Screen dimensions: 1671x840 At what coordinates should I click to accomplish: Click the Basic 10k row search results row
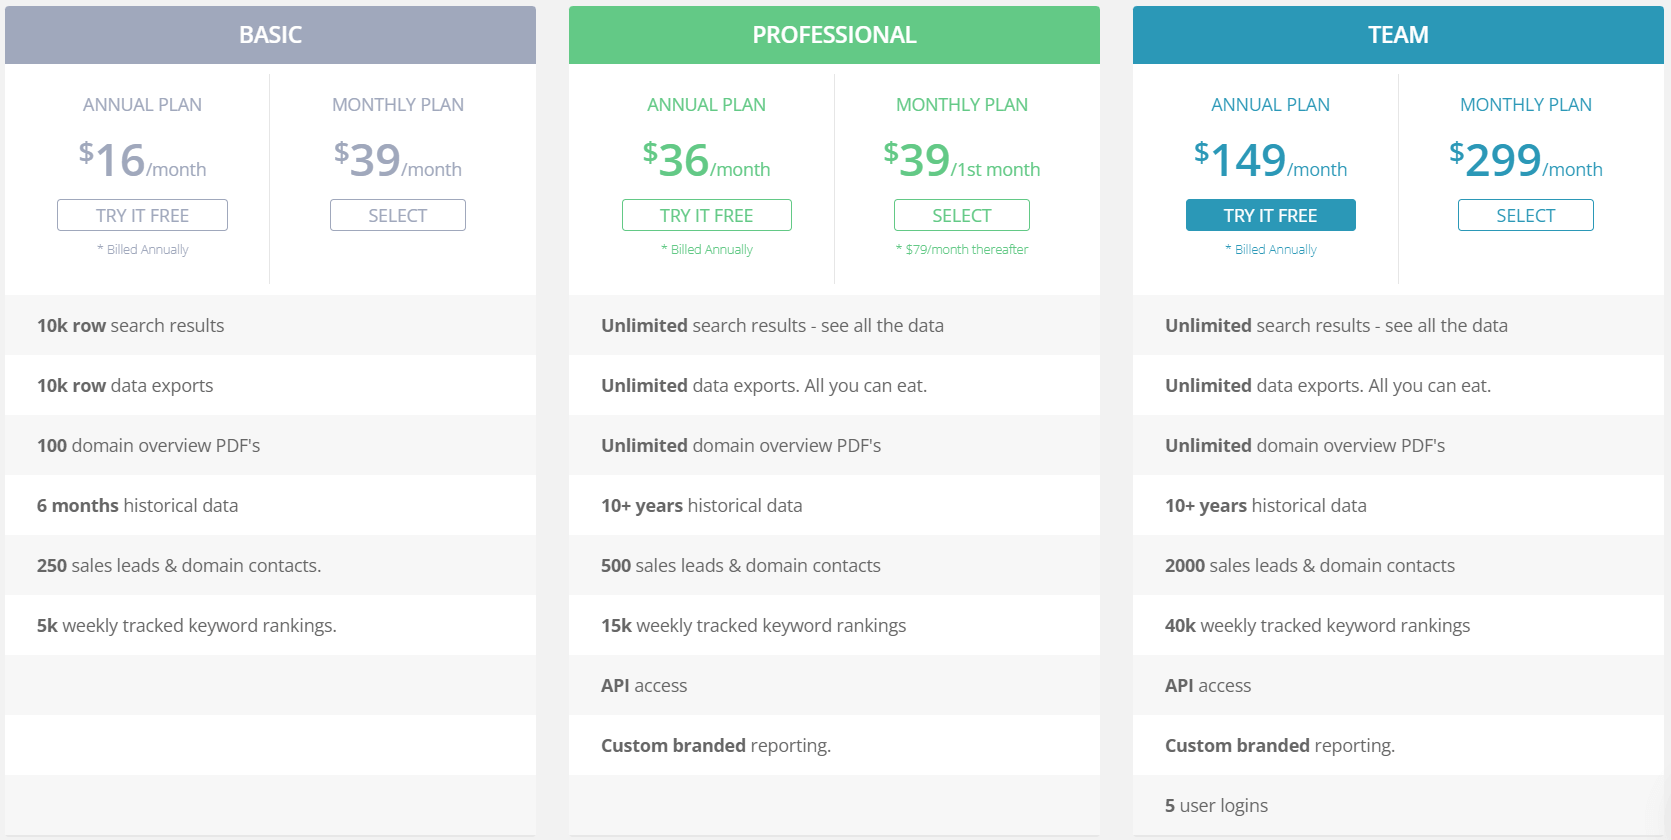coord(270,325)
